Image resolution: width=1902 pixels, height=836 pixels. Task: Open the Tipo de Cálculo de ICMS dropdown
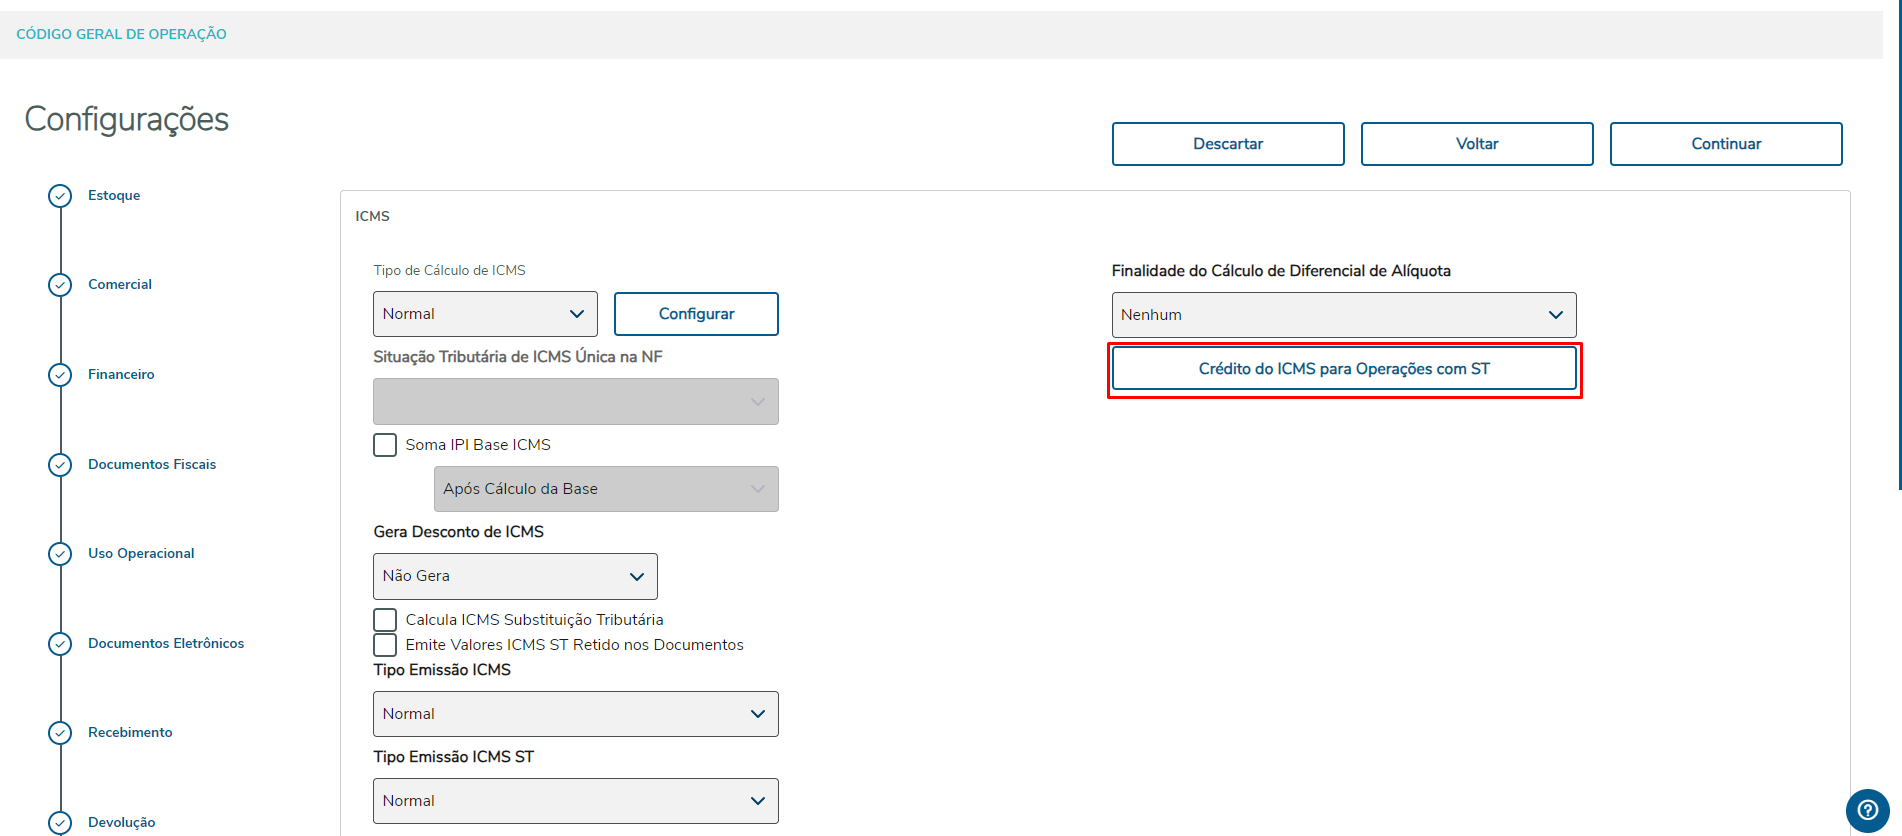coord(485,314)
